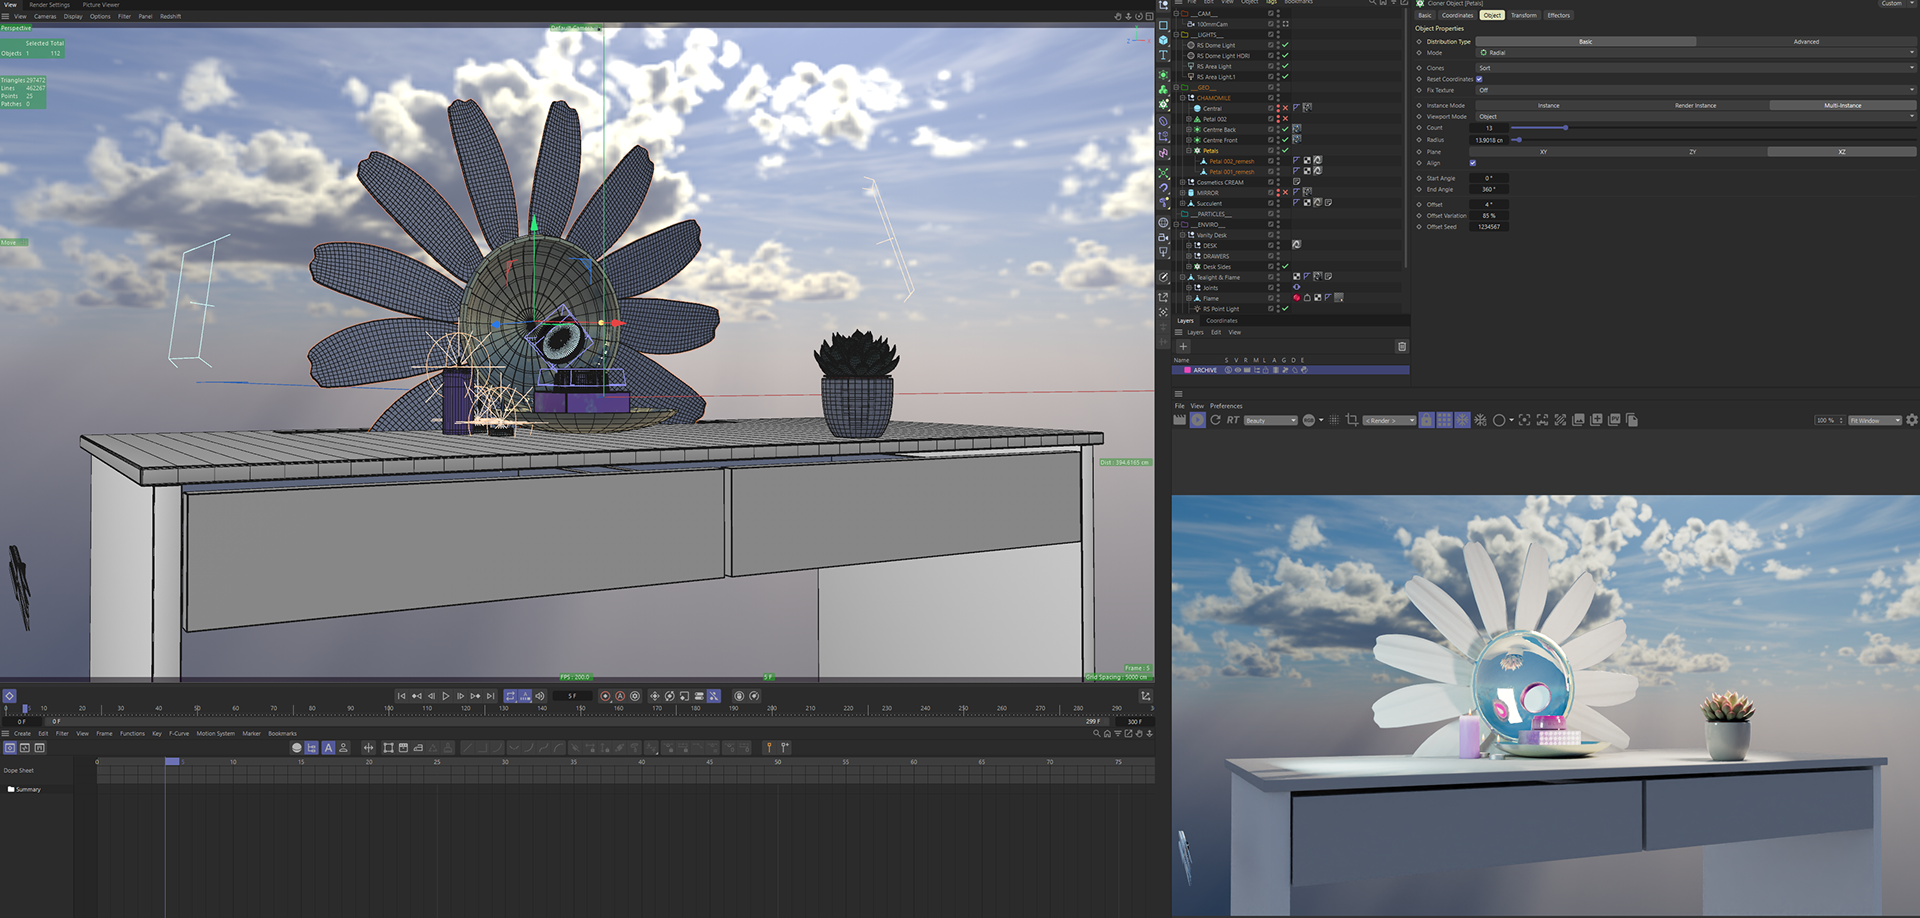1920x918 pixels.
Task: Click the End Angle 360° field
Action: pyautogui.click(x=1488, y=189)
